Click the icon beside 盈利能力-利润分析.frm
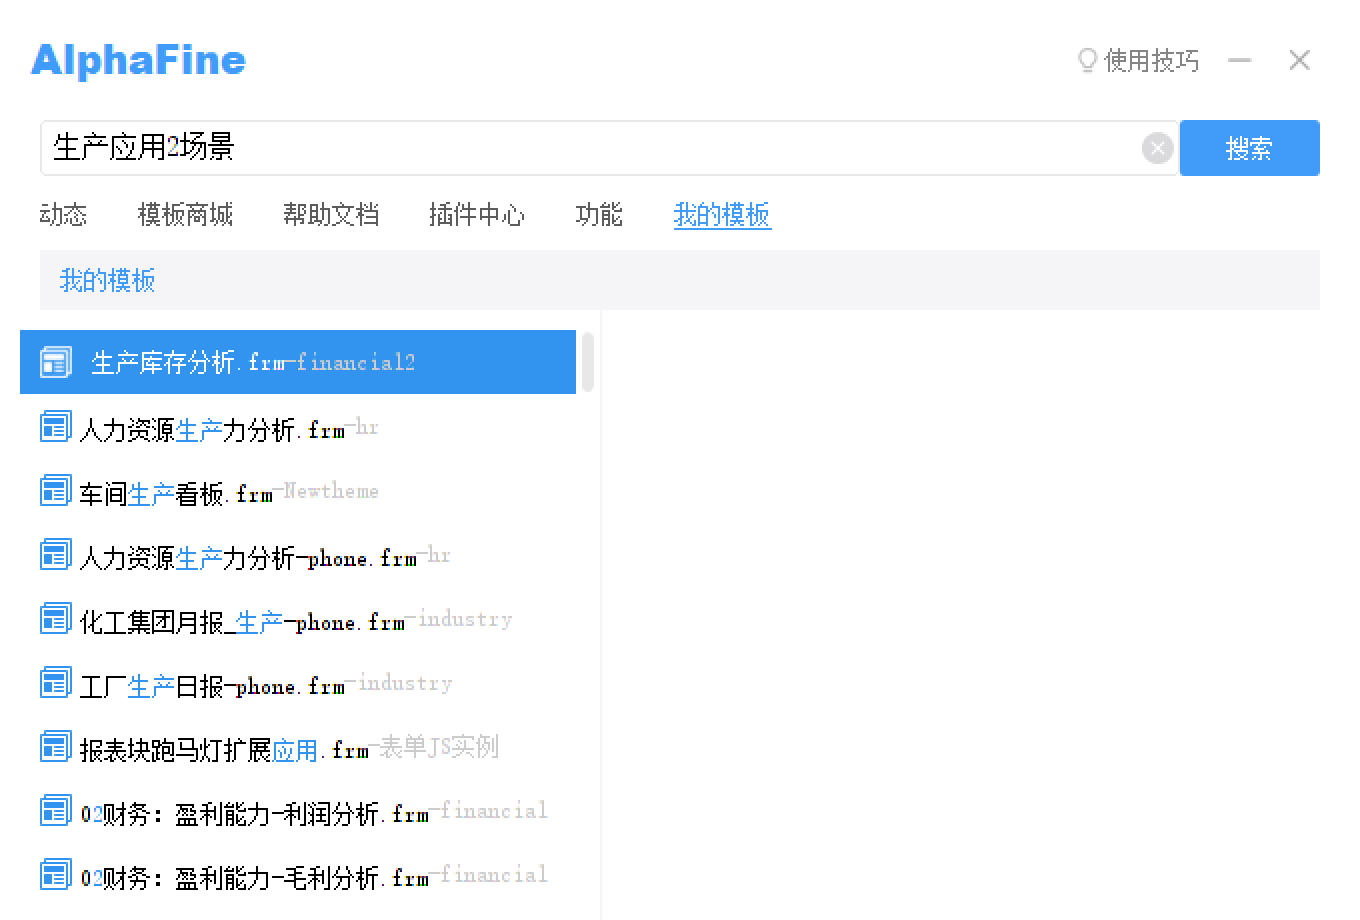Image resolution: width=1360 pixels, height=920 pixels. point(56,810)
